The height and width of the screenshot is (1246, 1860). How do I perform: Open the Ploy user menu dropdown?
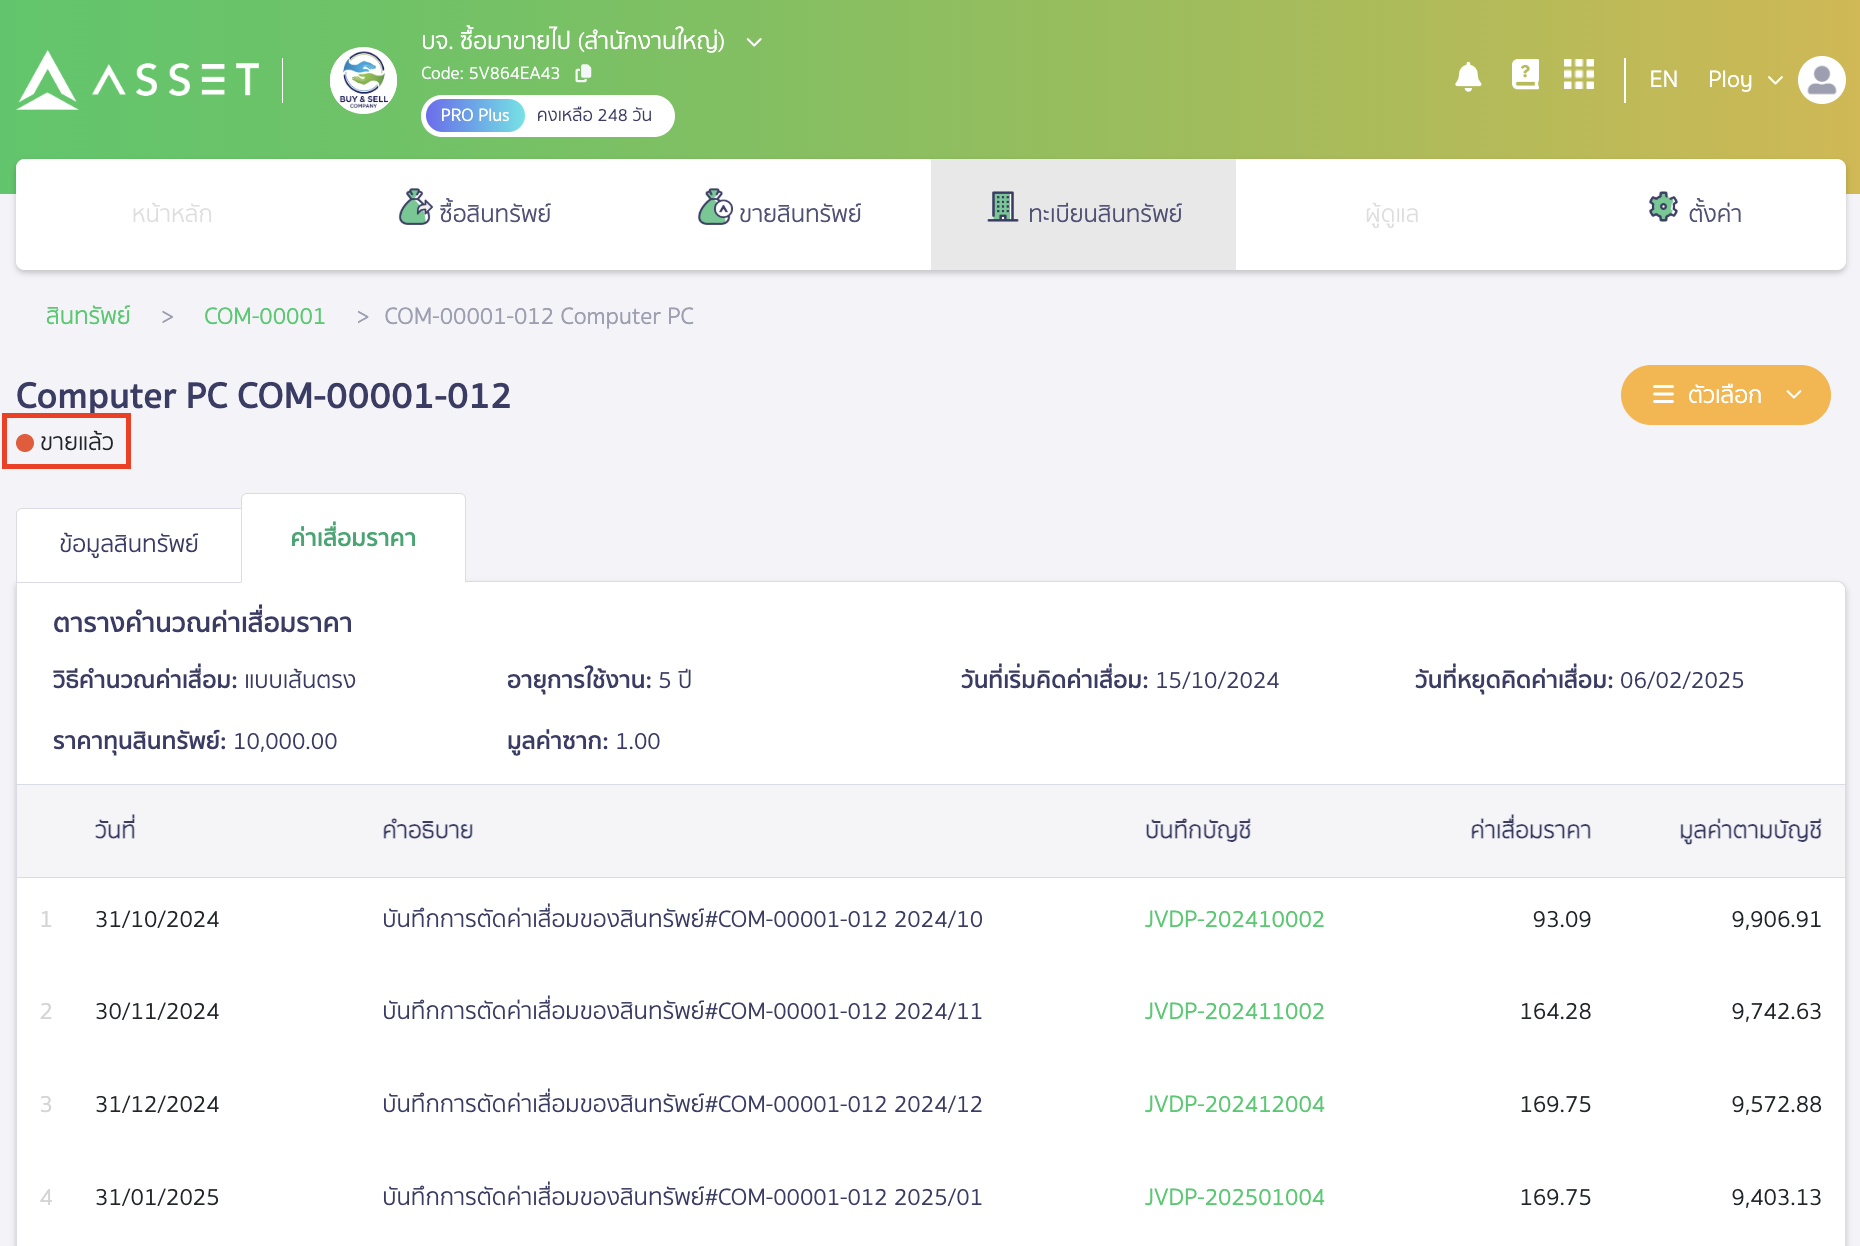tap(1745, 79)
